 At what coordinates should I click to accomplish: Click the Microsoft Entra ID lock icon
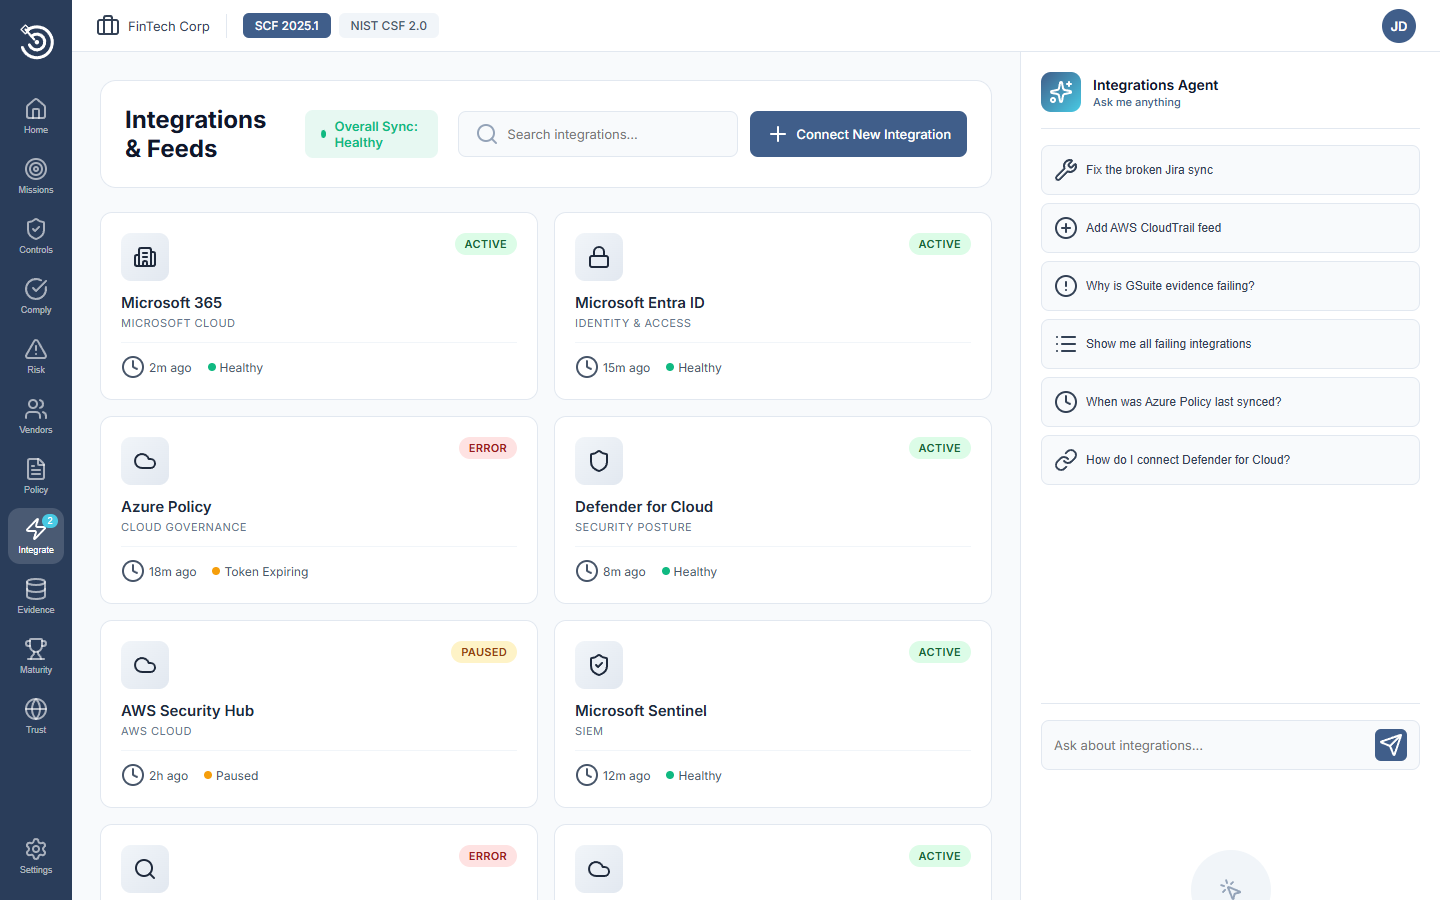(599, 257)
